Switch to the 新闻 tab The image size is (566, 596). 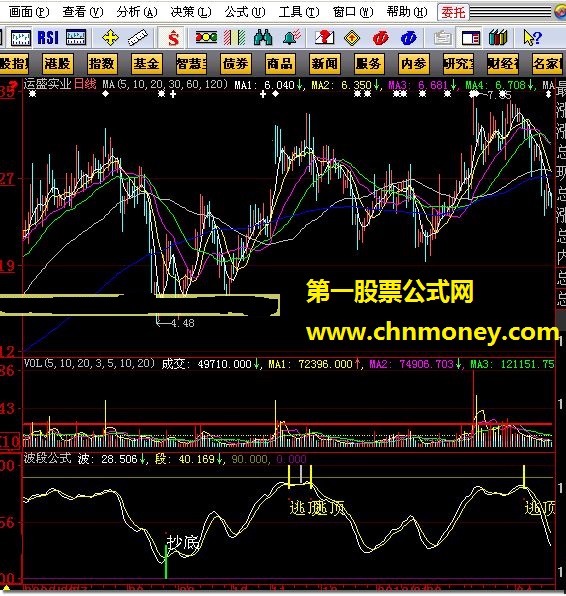[x=324, y=63]
